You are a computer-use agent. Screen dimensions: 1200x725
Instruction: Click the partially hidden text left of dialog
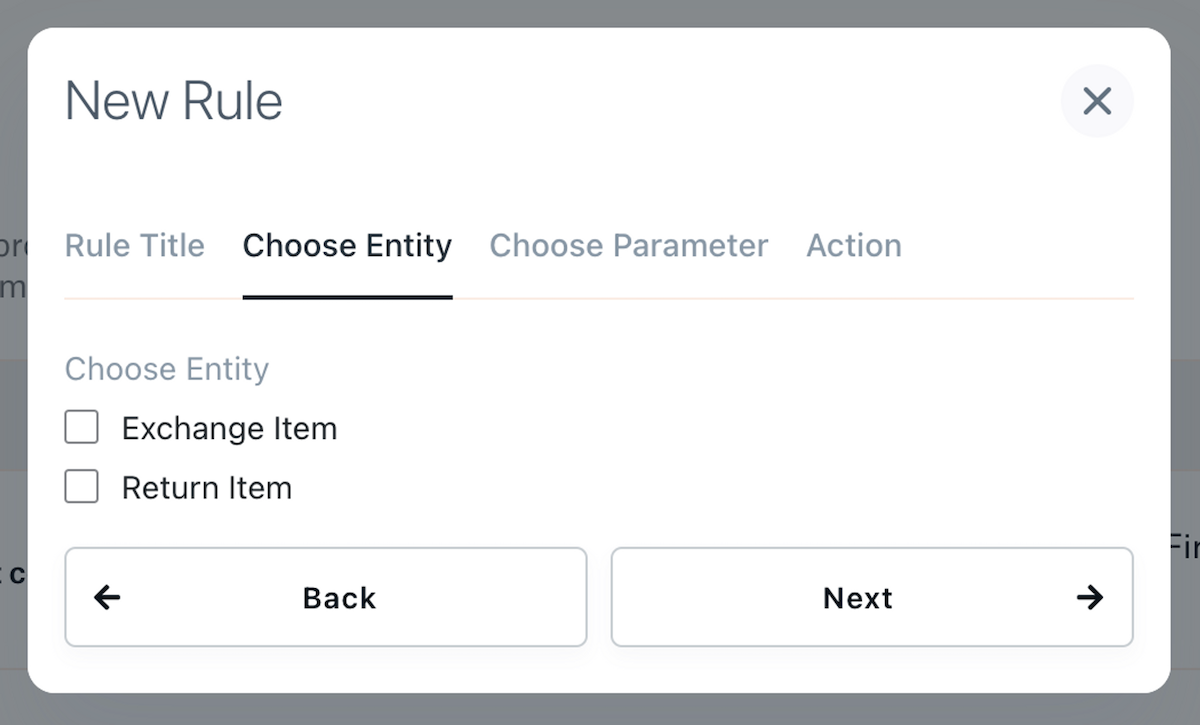click(x=13, y=266)
